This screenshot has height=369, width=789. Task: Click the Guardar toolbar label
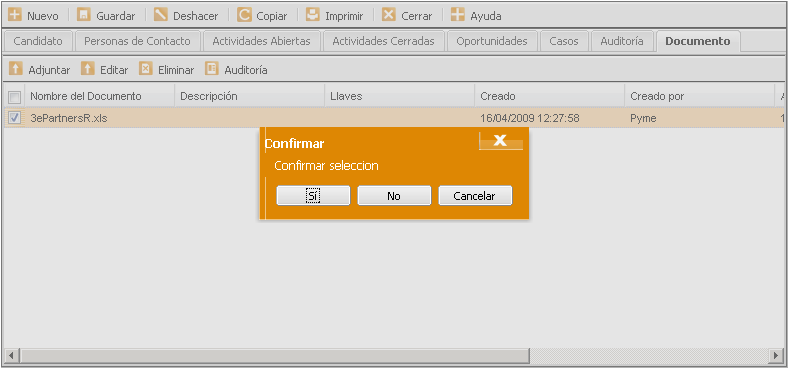tap(116, 16)
